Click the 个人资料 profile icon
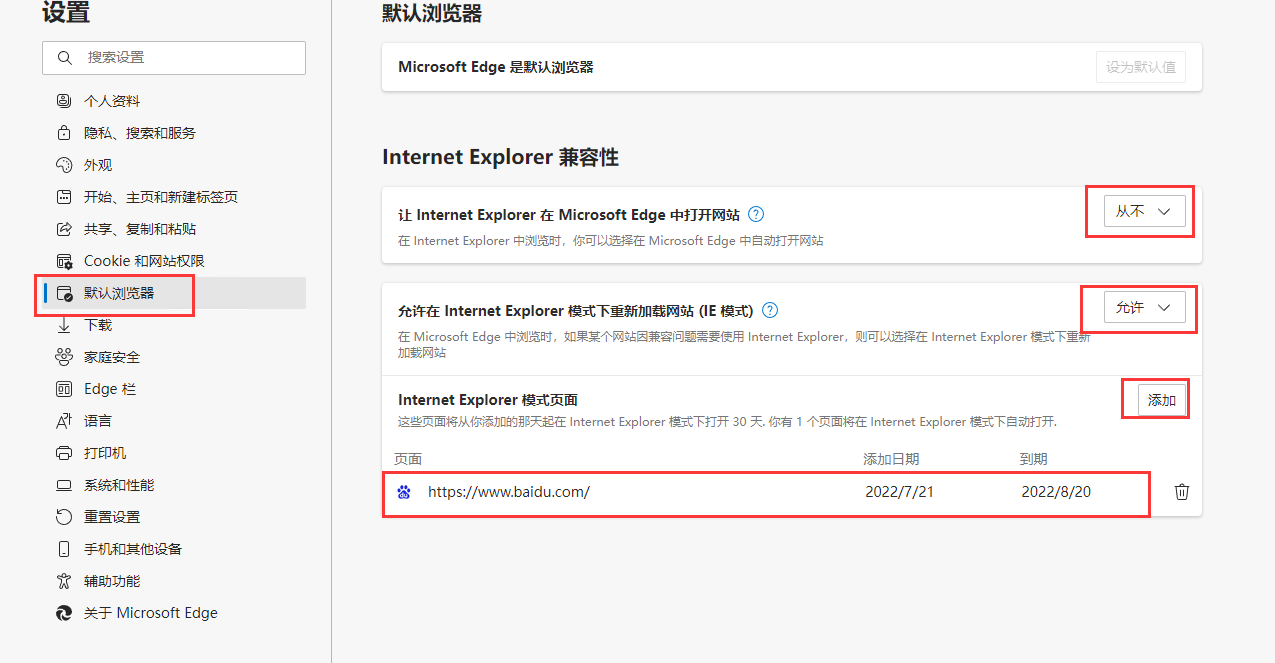The height and width of the screenshot is (663, 1275). coord(64,101)
